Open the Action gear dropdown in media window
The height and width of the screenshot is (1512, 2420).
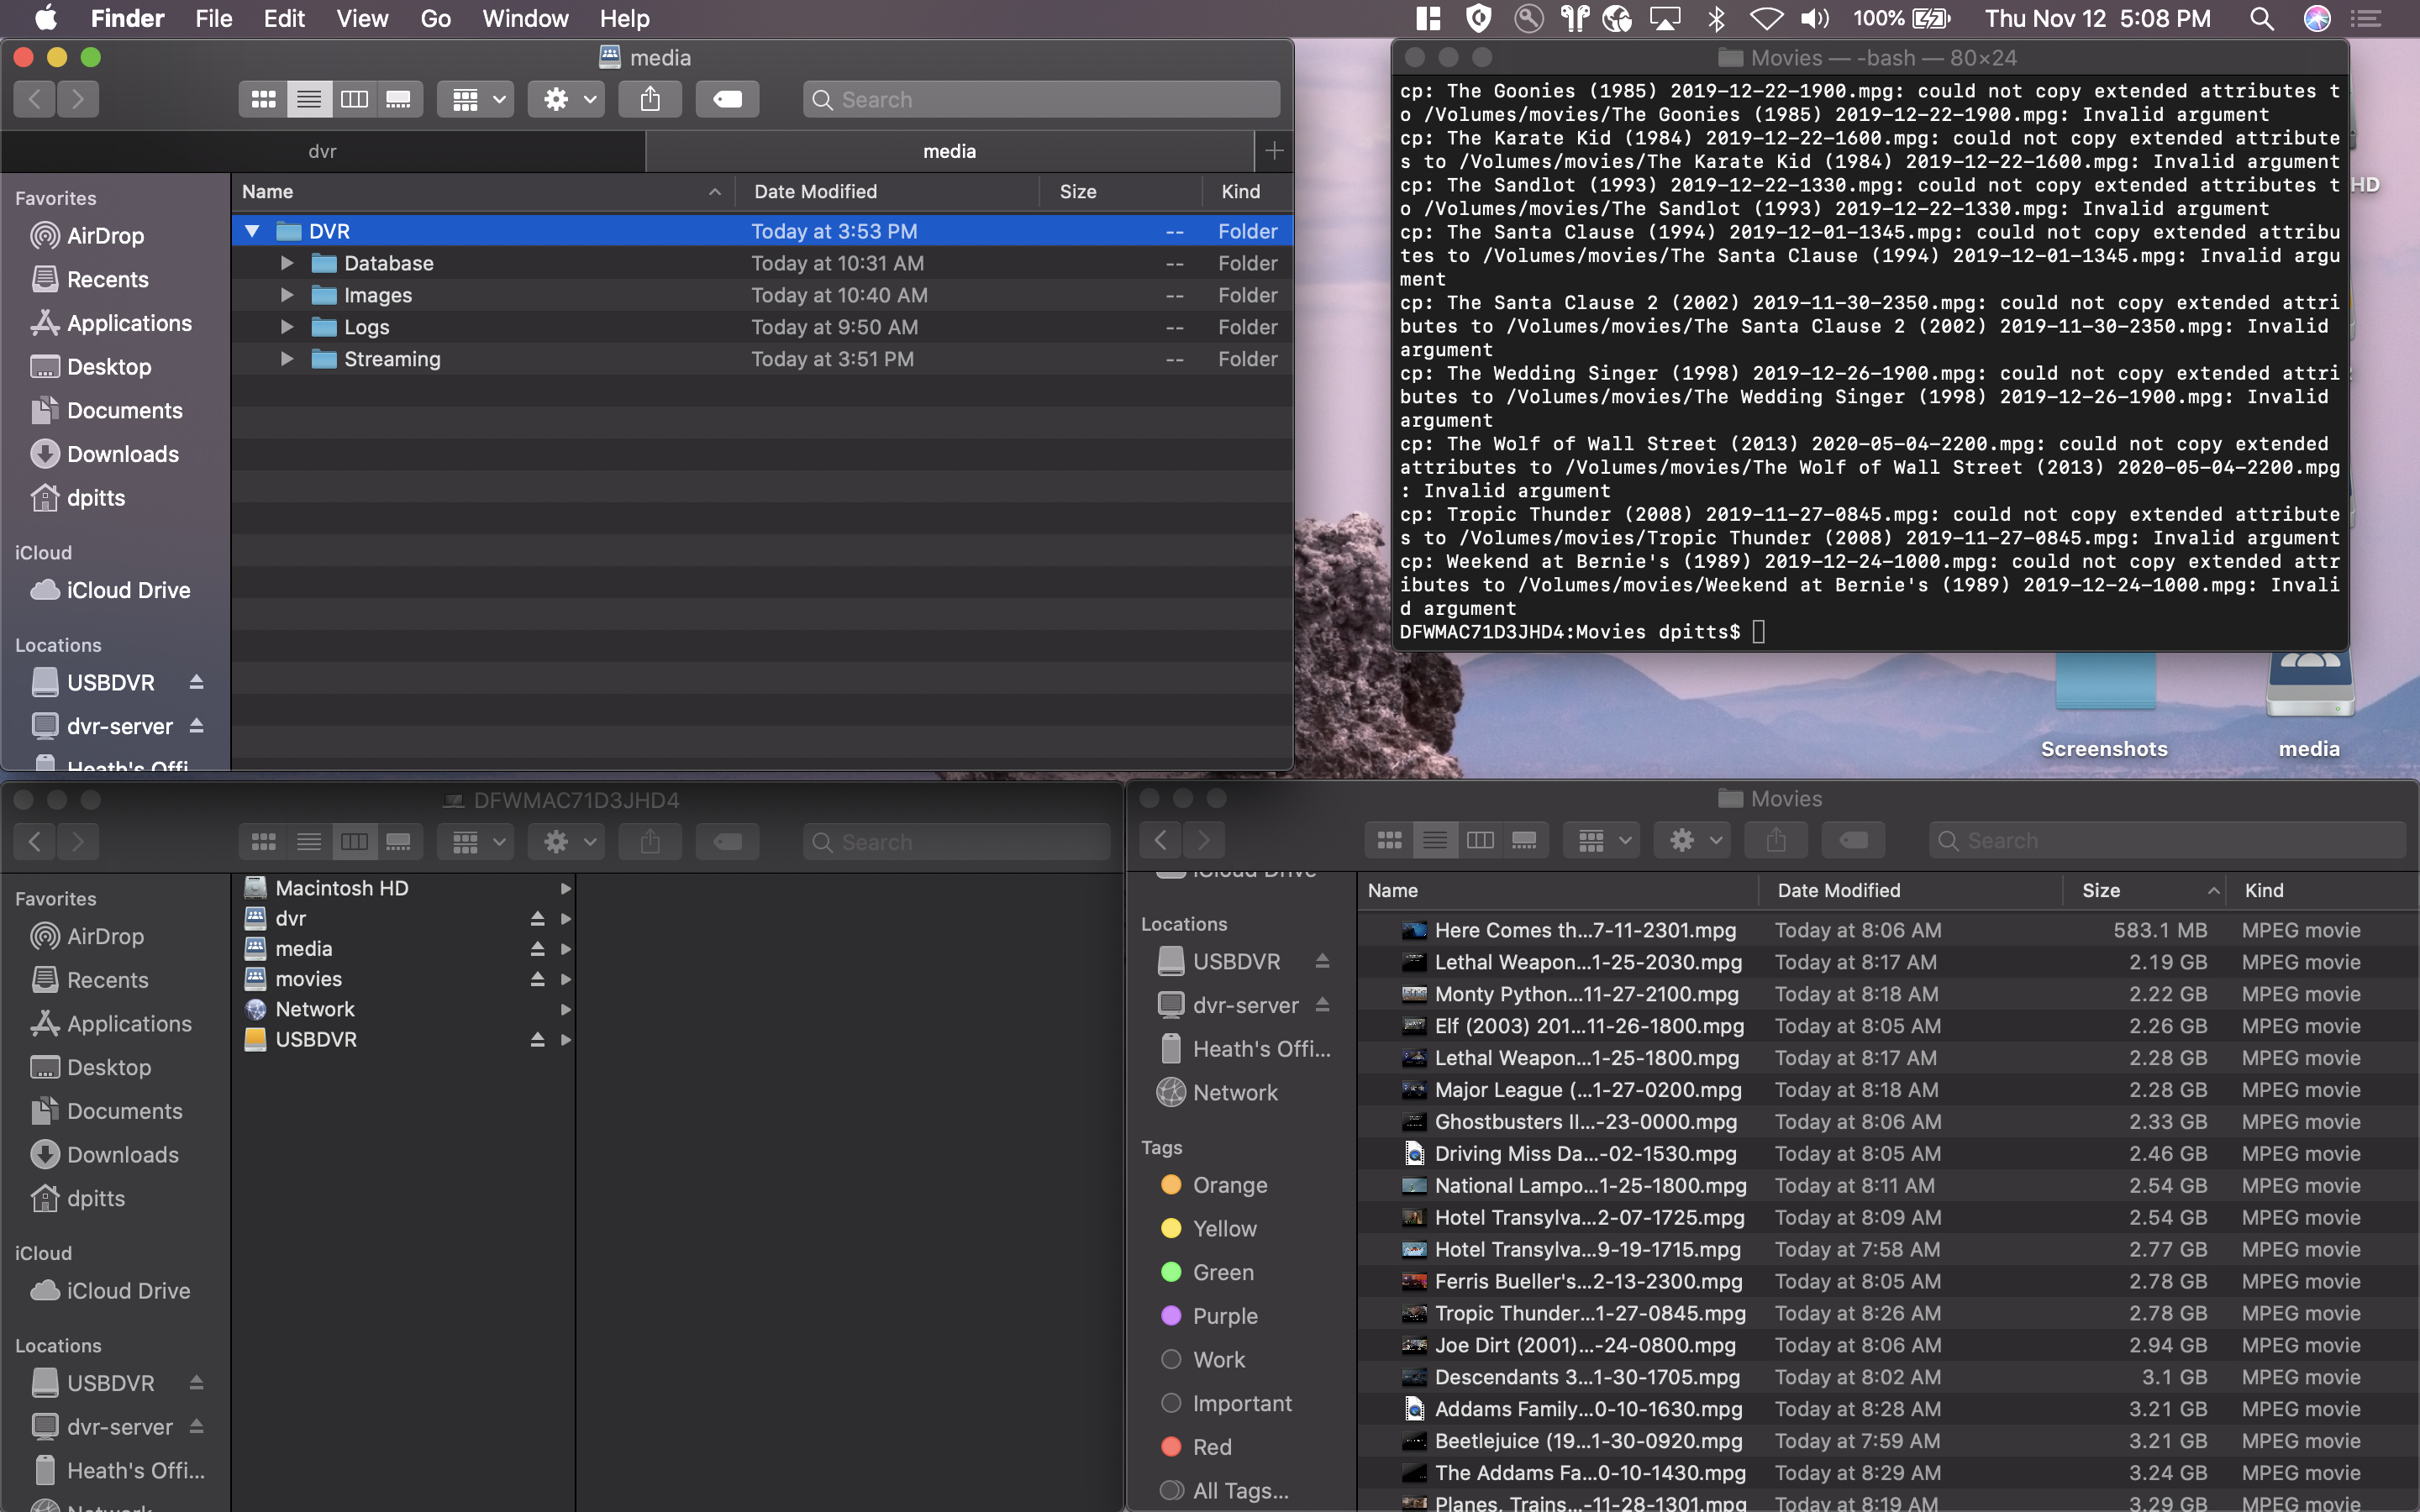point(567,99)
